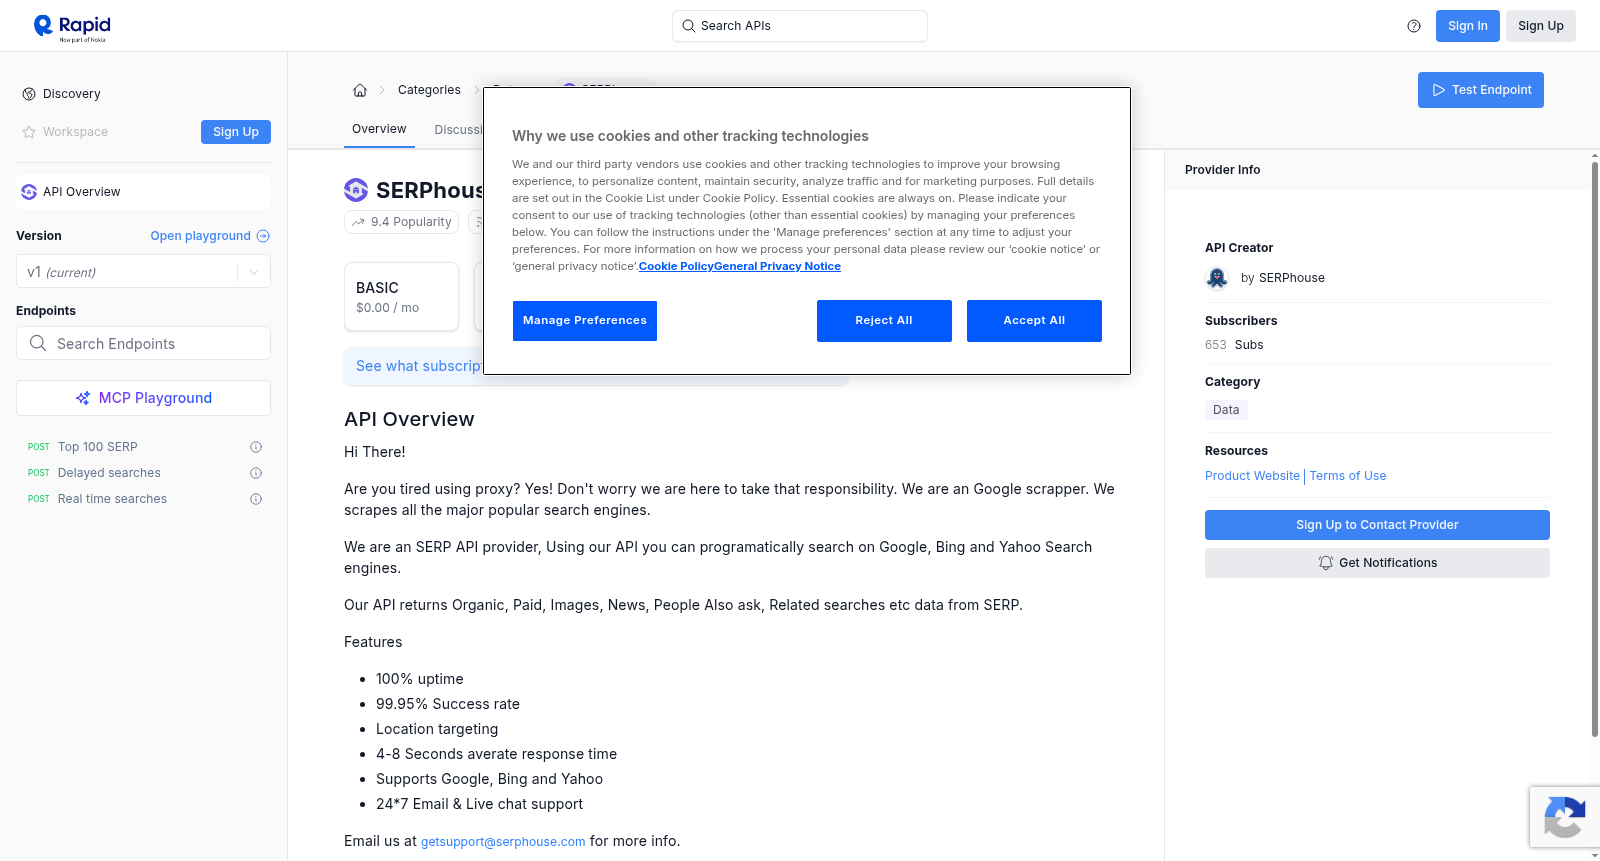
Task: Select the BASIC plan card
Action: point(401,296)
